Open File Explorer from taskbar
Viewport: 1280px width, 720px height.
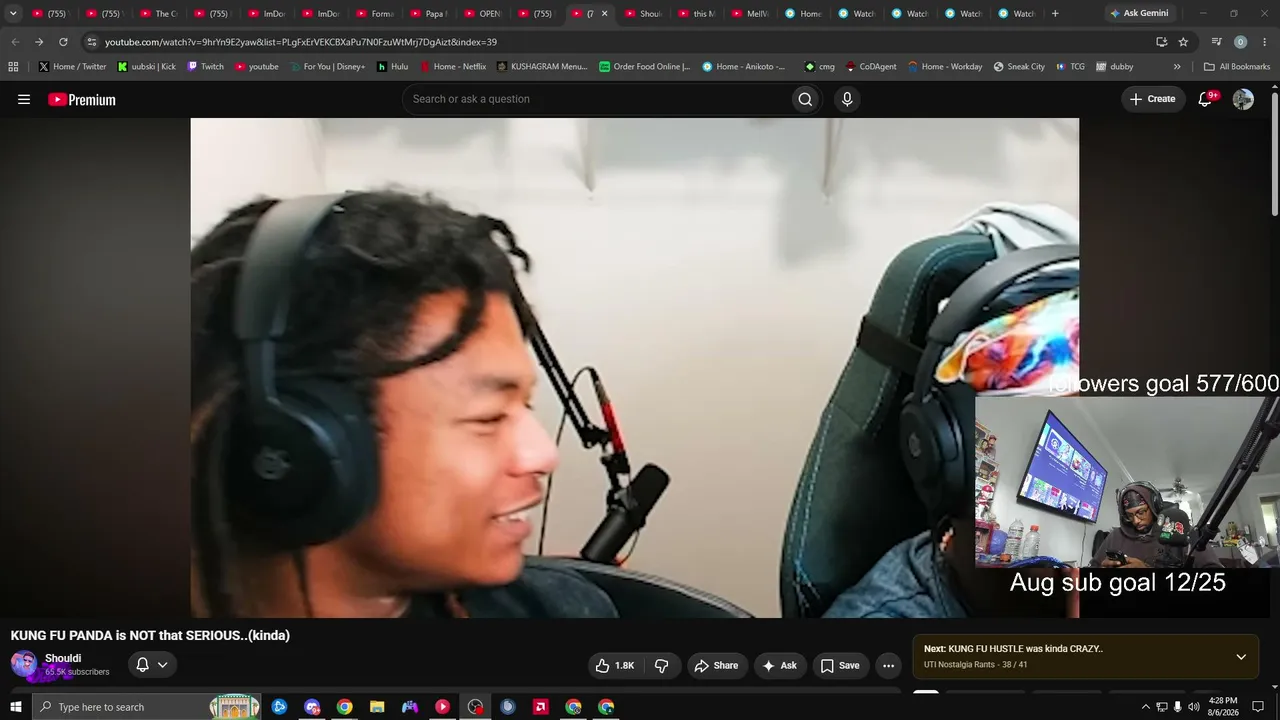377,707
